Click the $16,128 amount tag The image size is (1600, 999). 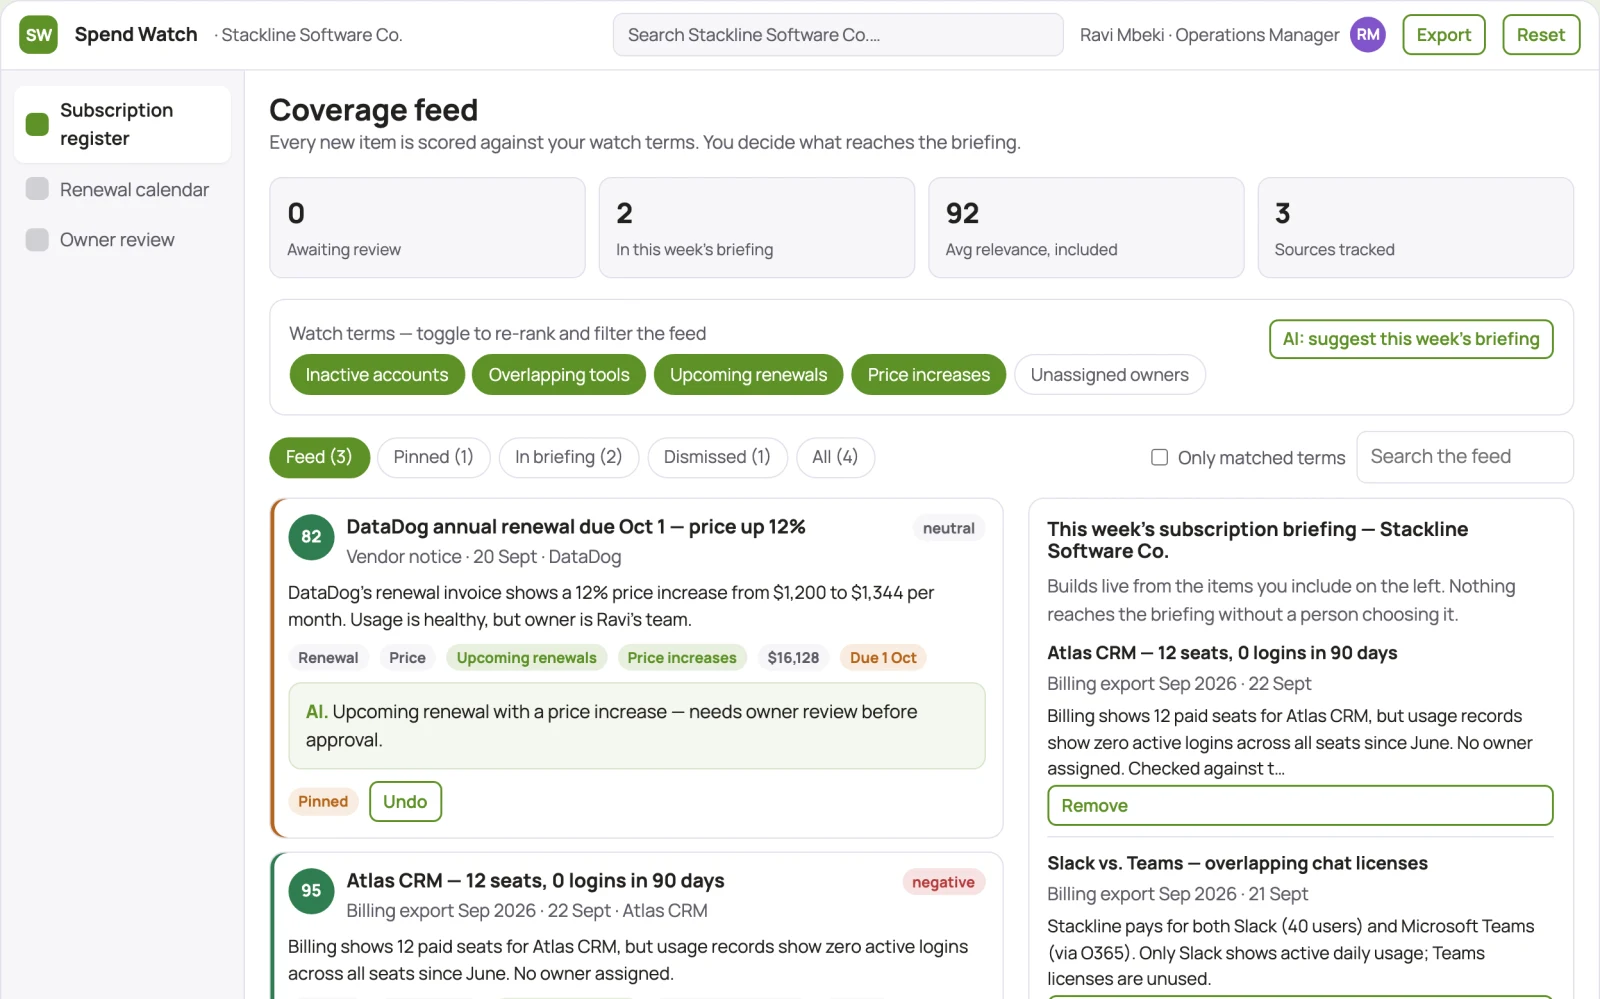click(793, 658)
